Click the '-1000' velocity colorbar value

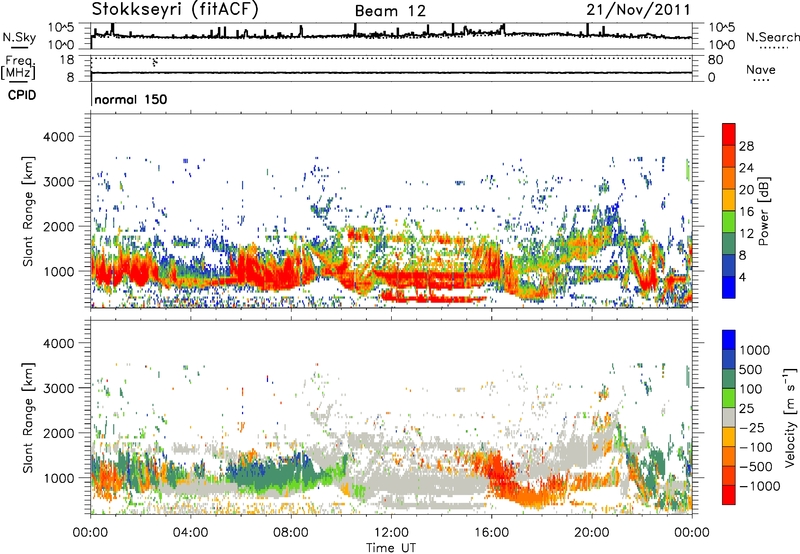pyautogui.click(x=759, y=486)
